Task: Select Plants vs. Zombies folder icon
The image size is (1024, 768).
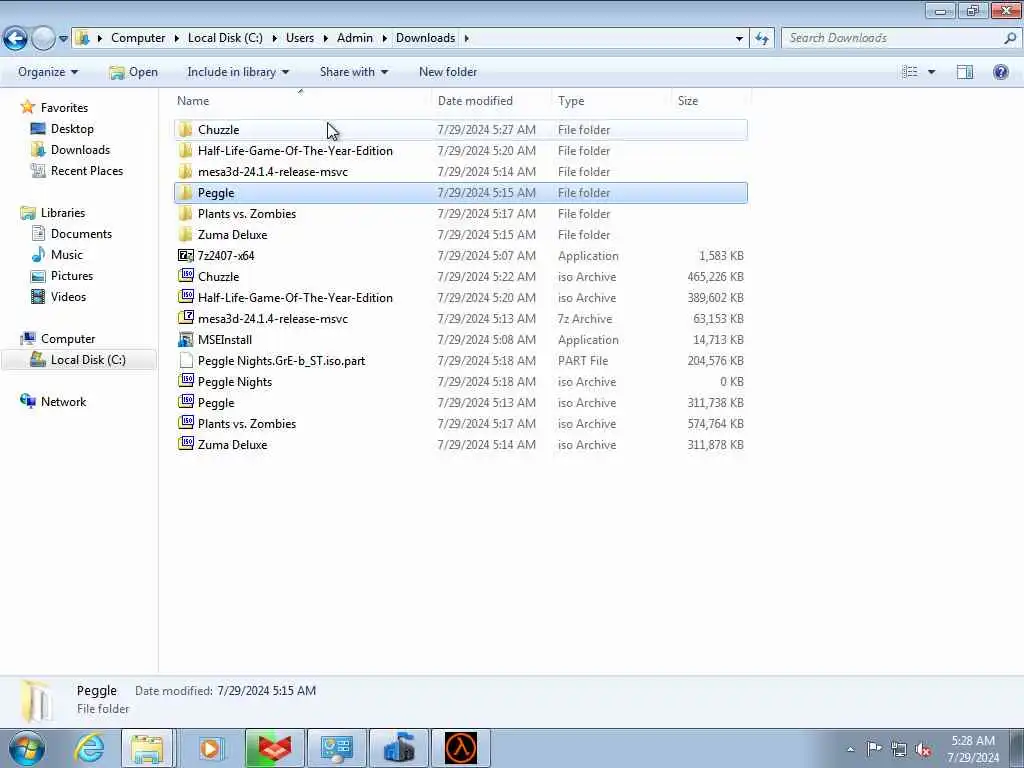Action: [x=185, y=214]
